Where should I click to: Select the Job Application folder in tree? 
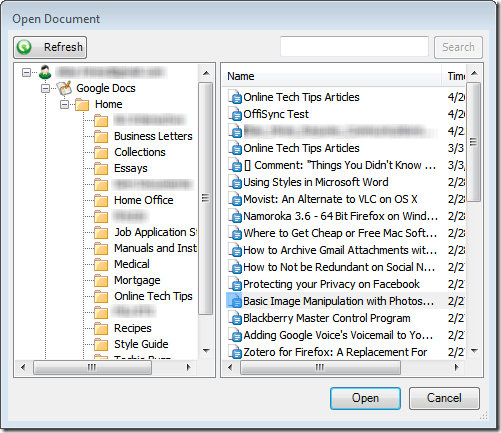[x=155, y=232]
